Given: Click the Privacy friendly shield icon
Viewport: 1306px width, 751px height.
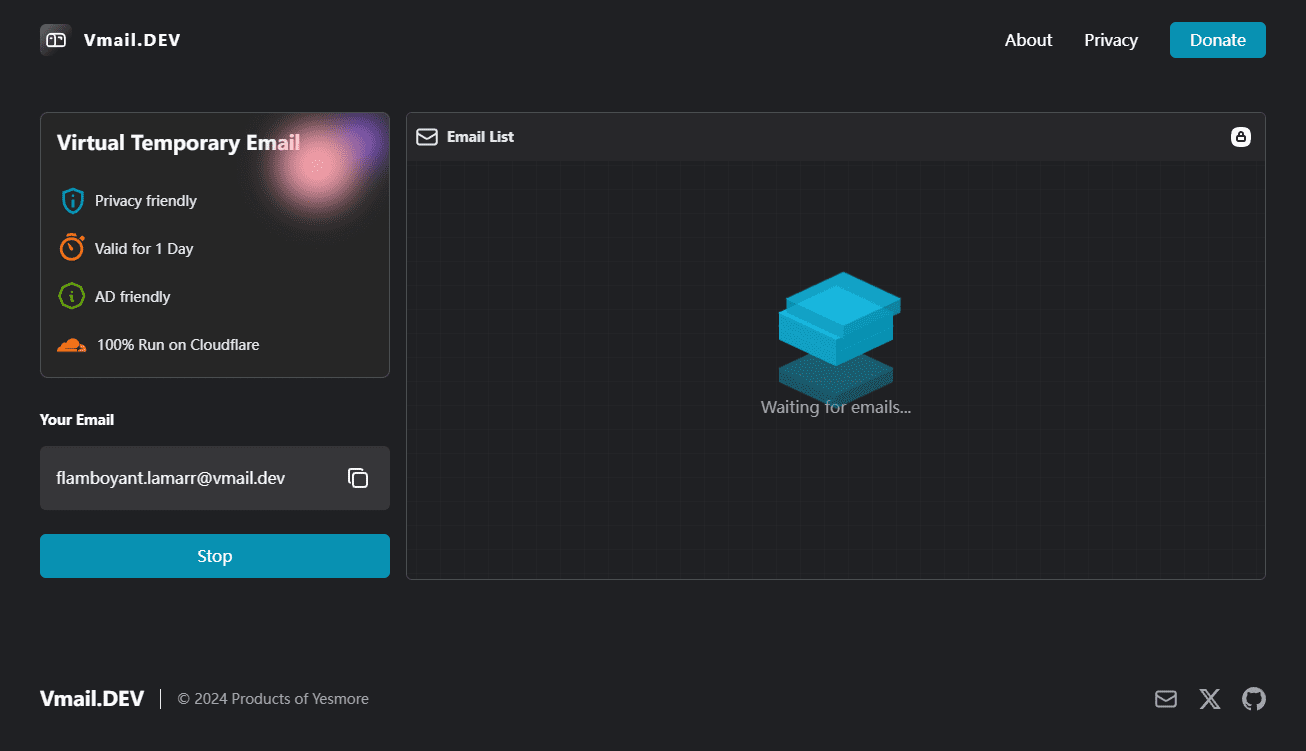Looking at the screenshot, I should click(72, 201).
